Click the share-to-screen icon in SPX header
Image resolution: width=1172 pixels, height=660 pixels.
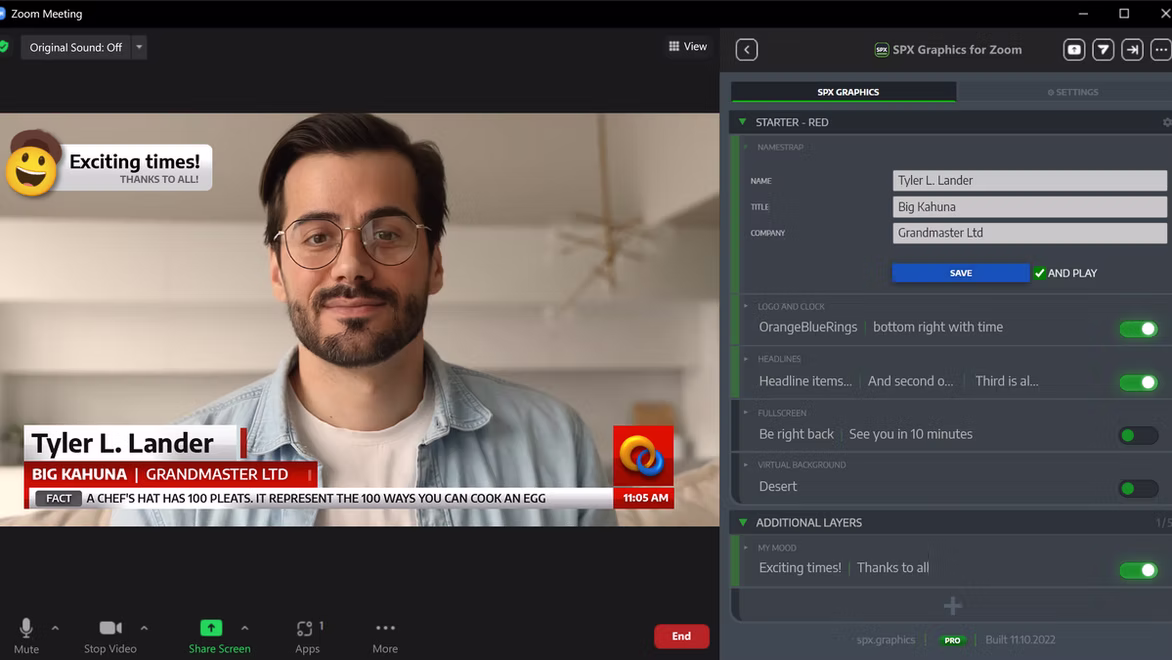click(x=1074, y=49)
